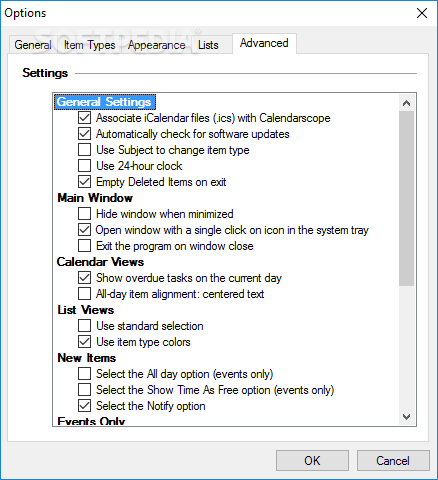
Task: Enable the Use 24-hour clock option
Action: click(x=84, y=166)
